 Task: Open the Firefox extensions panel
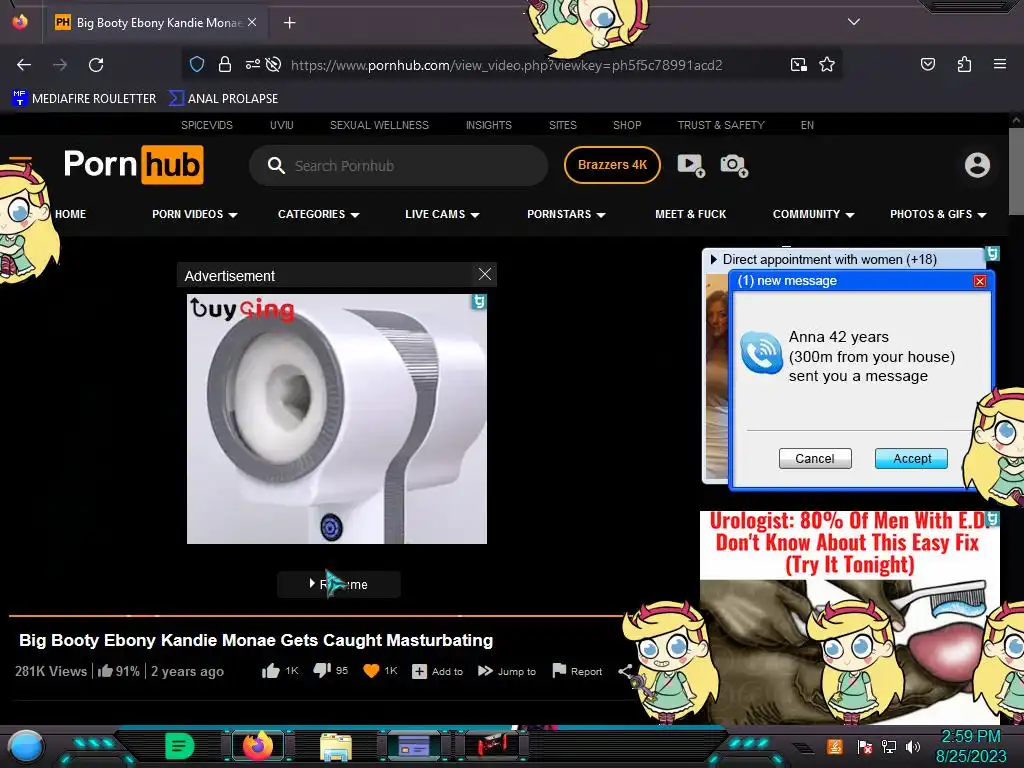pos(964,64)
